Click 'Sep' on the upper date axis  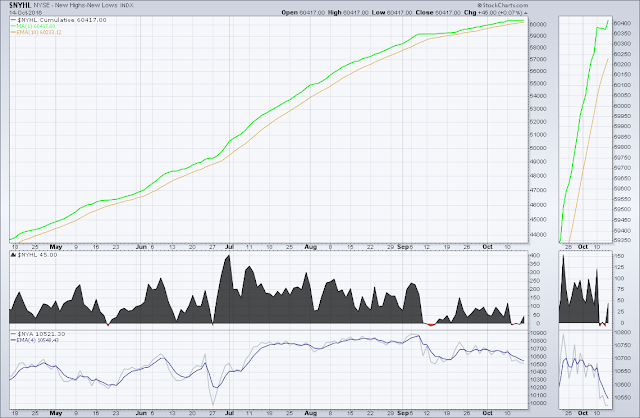[x=403, y=247]
